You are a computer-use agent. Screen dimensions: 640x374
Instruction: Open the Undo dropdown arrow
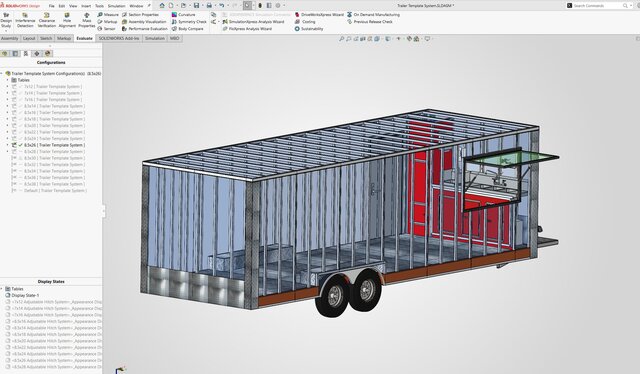tap(227, 5)
